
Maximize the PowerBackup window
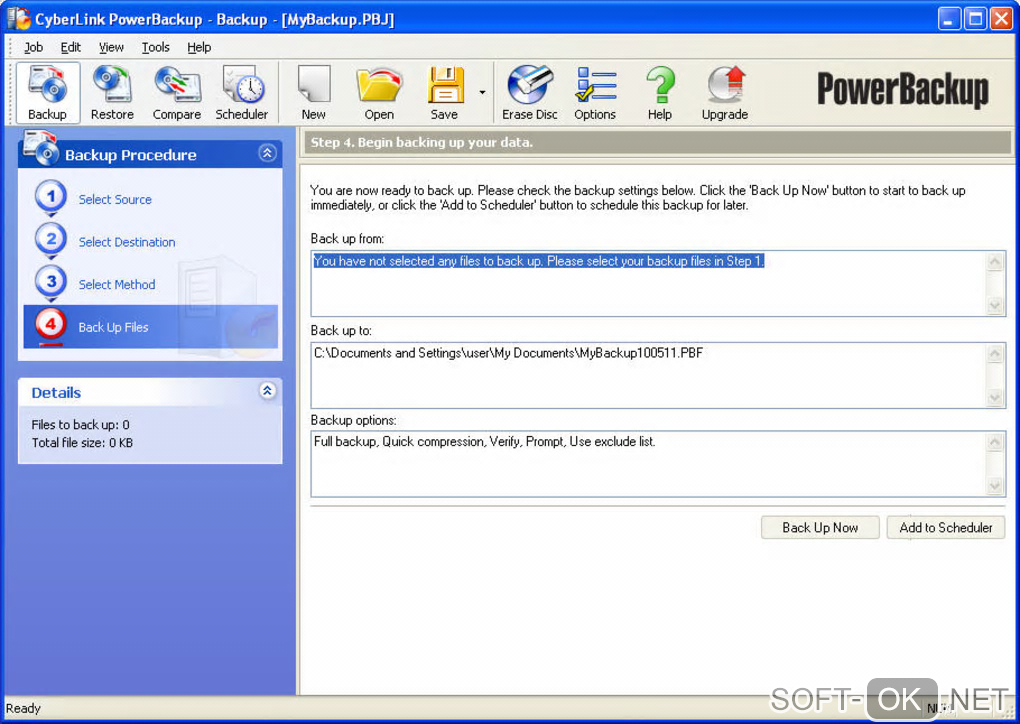pos(975,19)
